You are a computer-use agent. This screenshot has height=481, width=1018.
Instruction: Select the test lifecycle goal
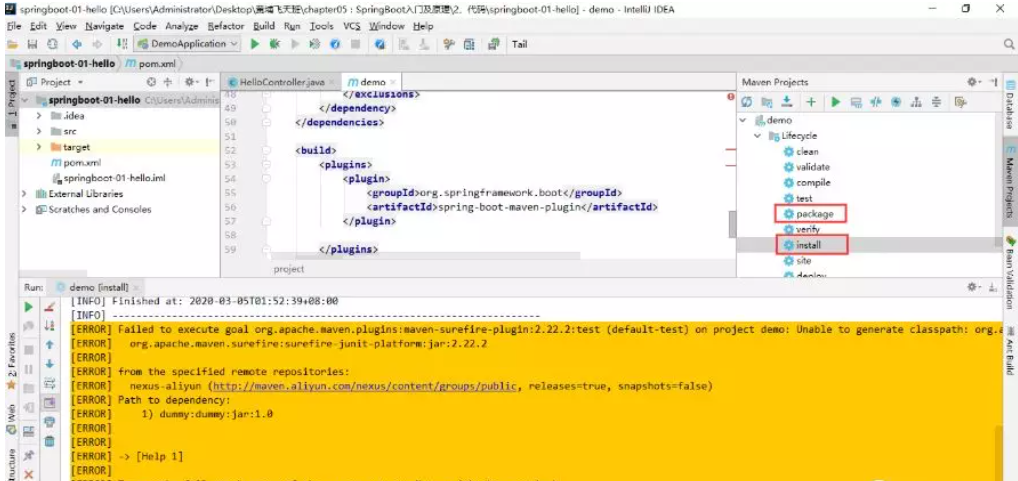click(x=798, y=198)
